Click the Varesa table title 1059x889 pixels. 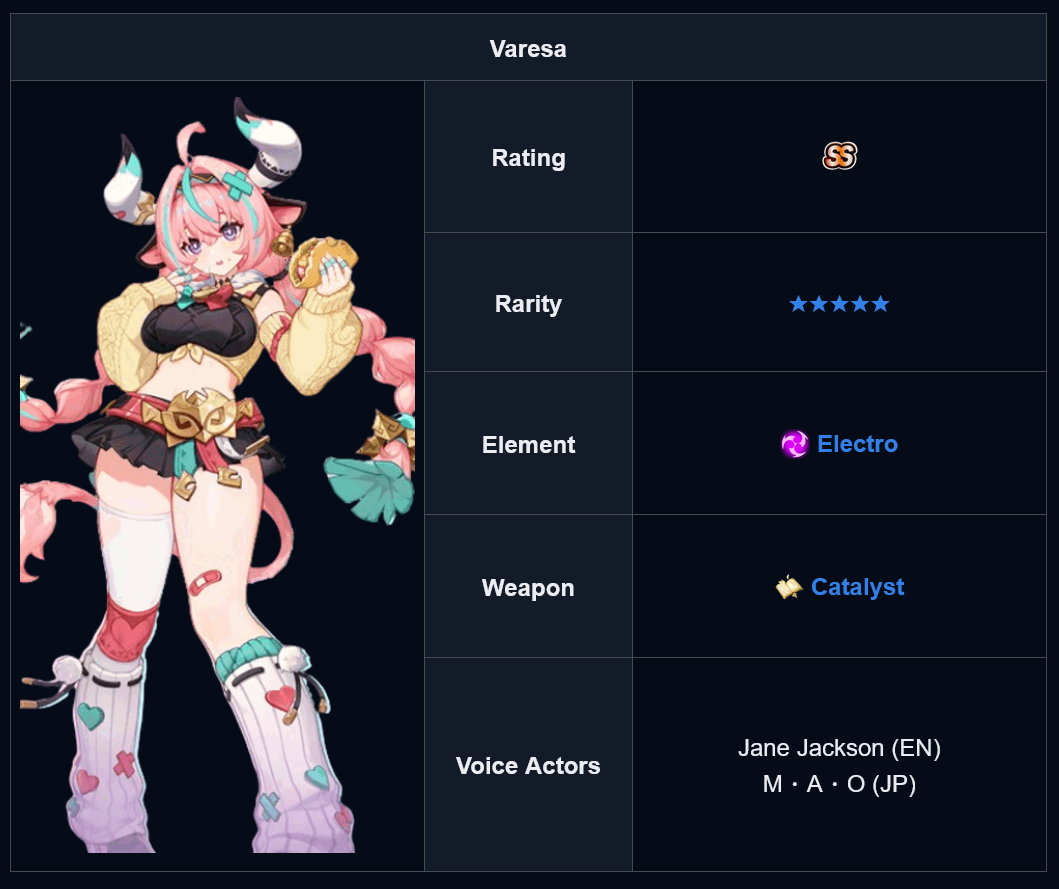coord(528,49)
